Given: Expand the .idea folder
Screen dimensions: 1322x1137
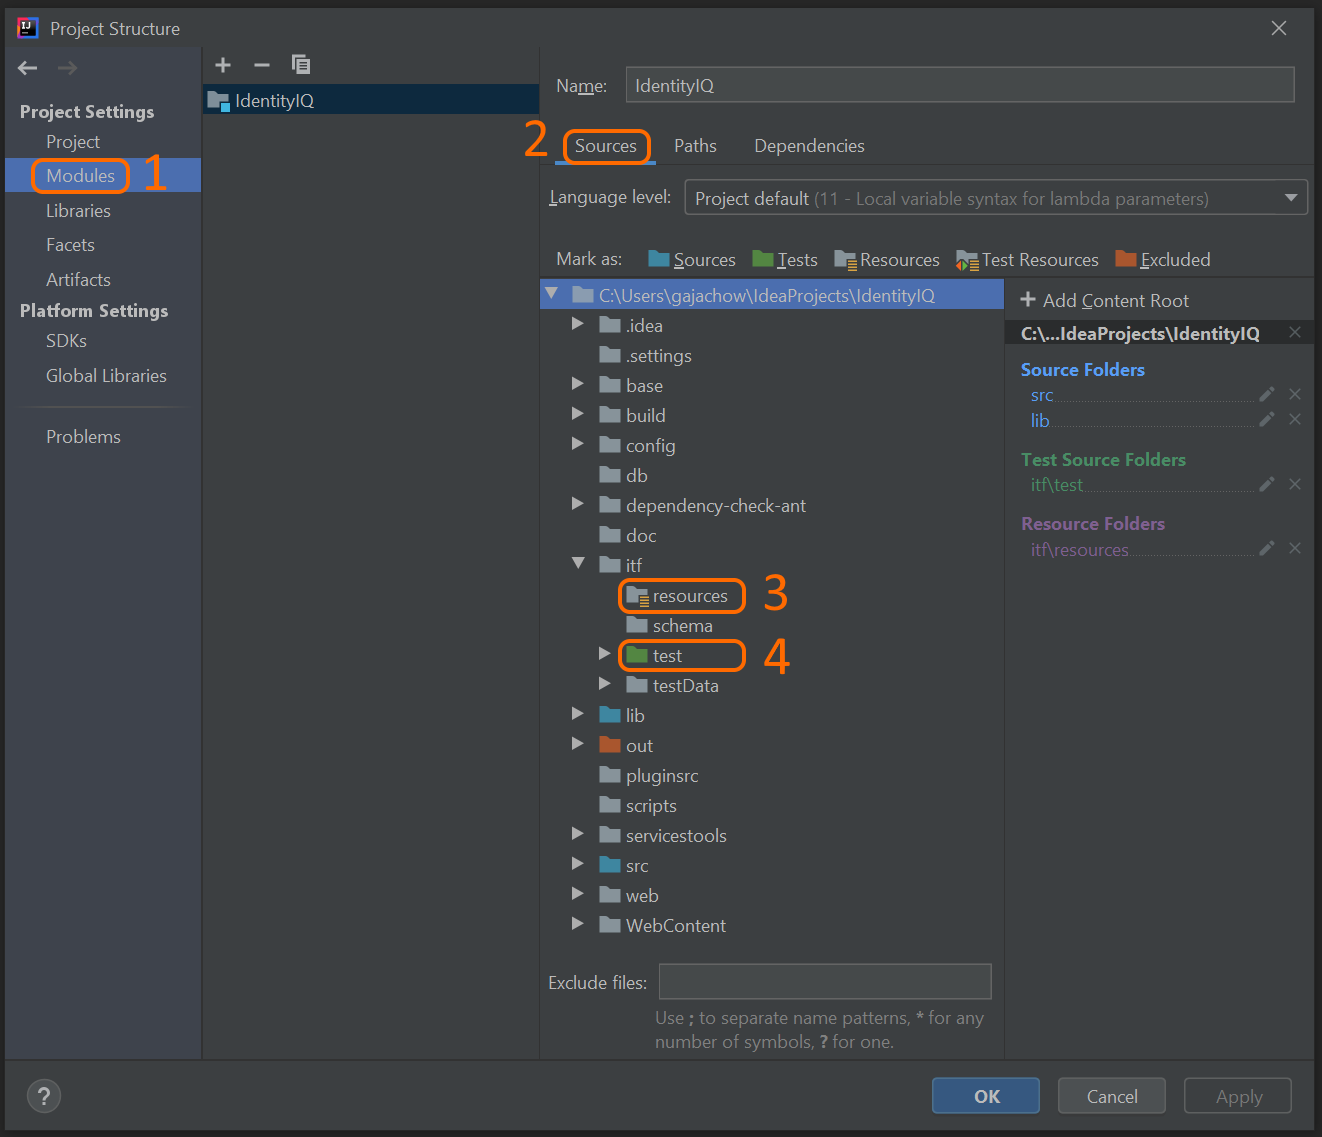Looking at the screenshot, I should pyautogui.click(x=577, y=324).
